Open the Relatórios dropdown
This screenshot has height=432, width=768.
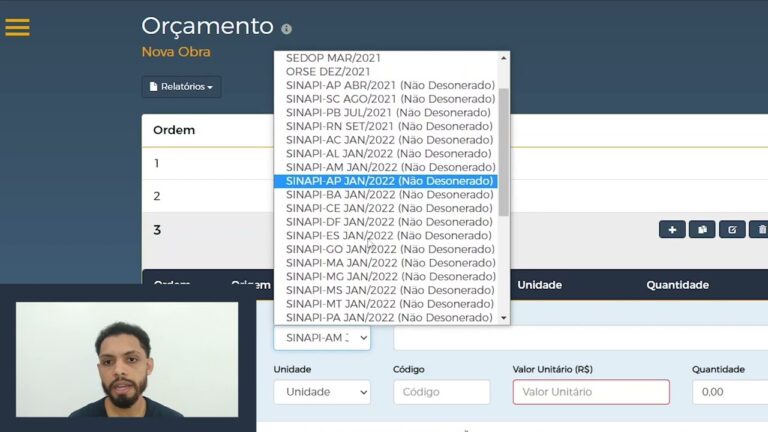[181, 87]
